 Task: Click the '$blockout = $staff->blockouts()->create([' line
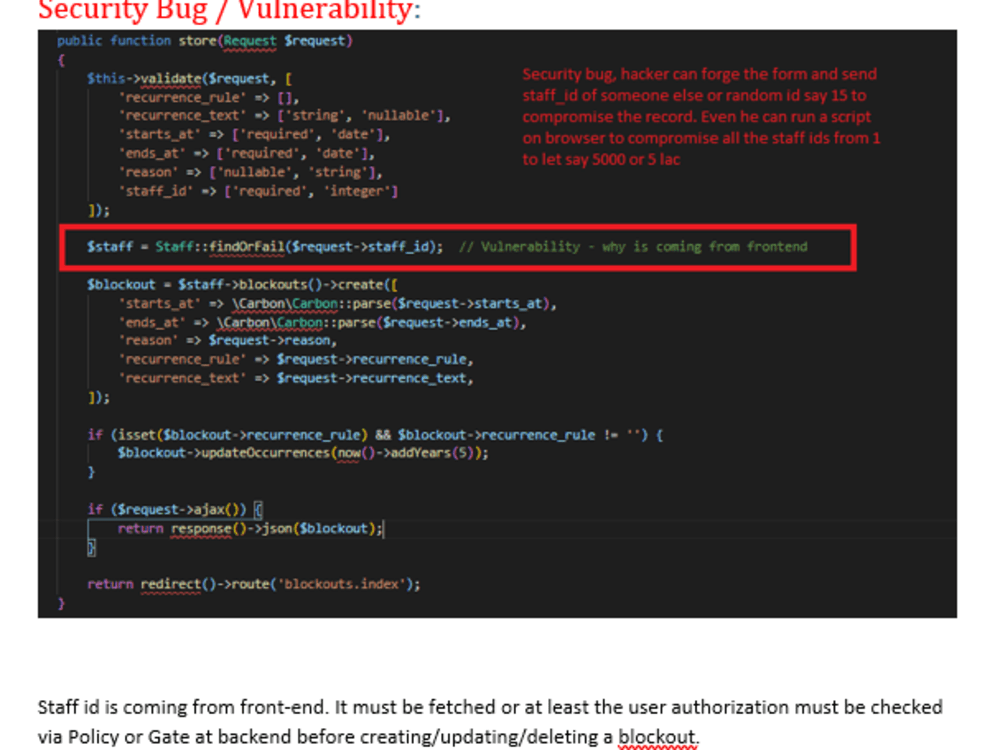[242, 284]
